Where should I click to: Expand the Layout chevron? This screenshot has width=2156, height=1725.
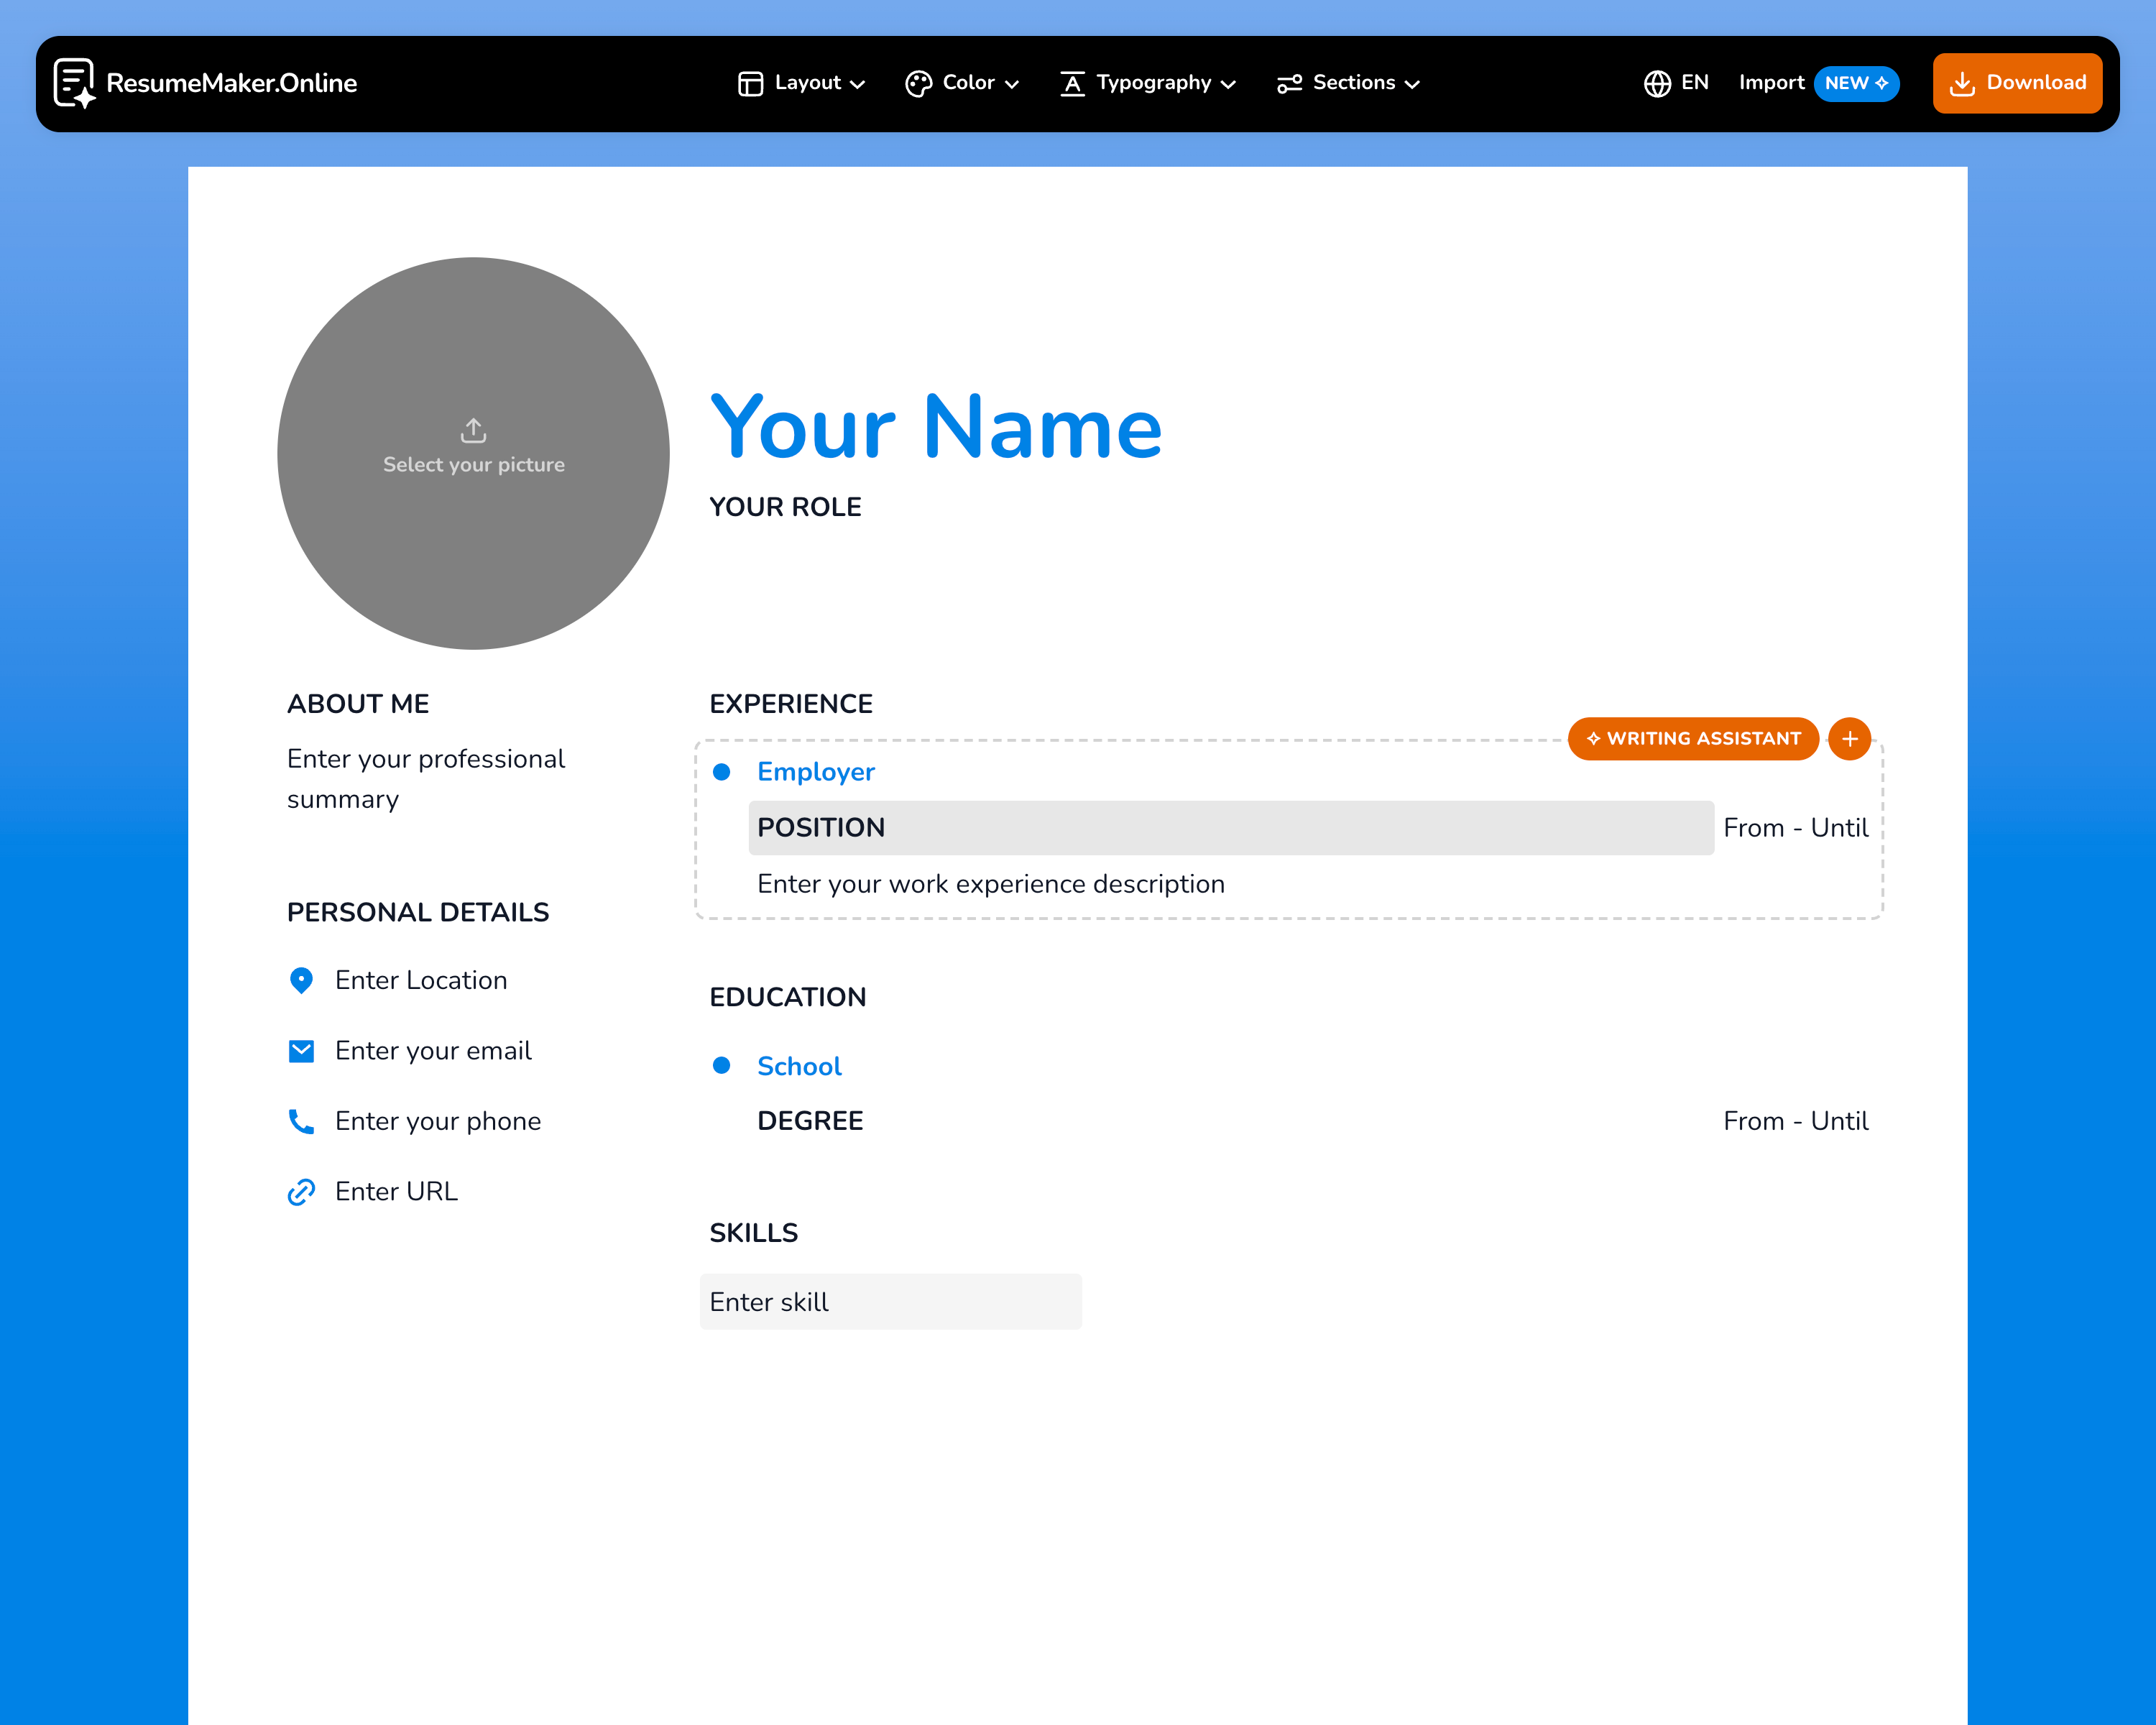coord(857,85)
